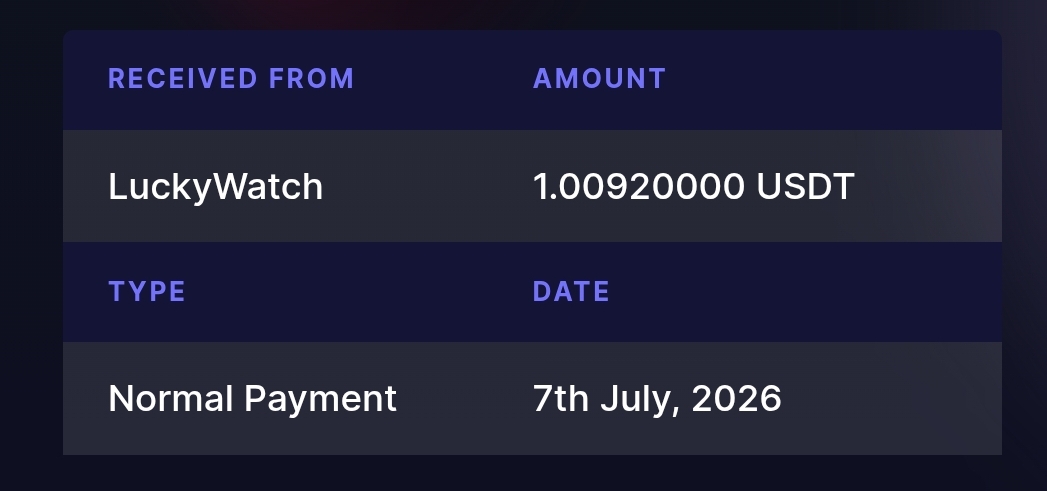
Task: Click the USDT currency label
Action: (805, 186)
